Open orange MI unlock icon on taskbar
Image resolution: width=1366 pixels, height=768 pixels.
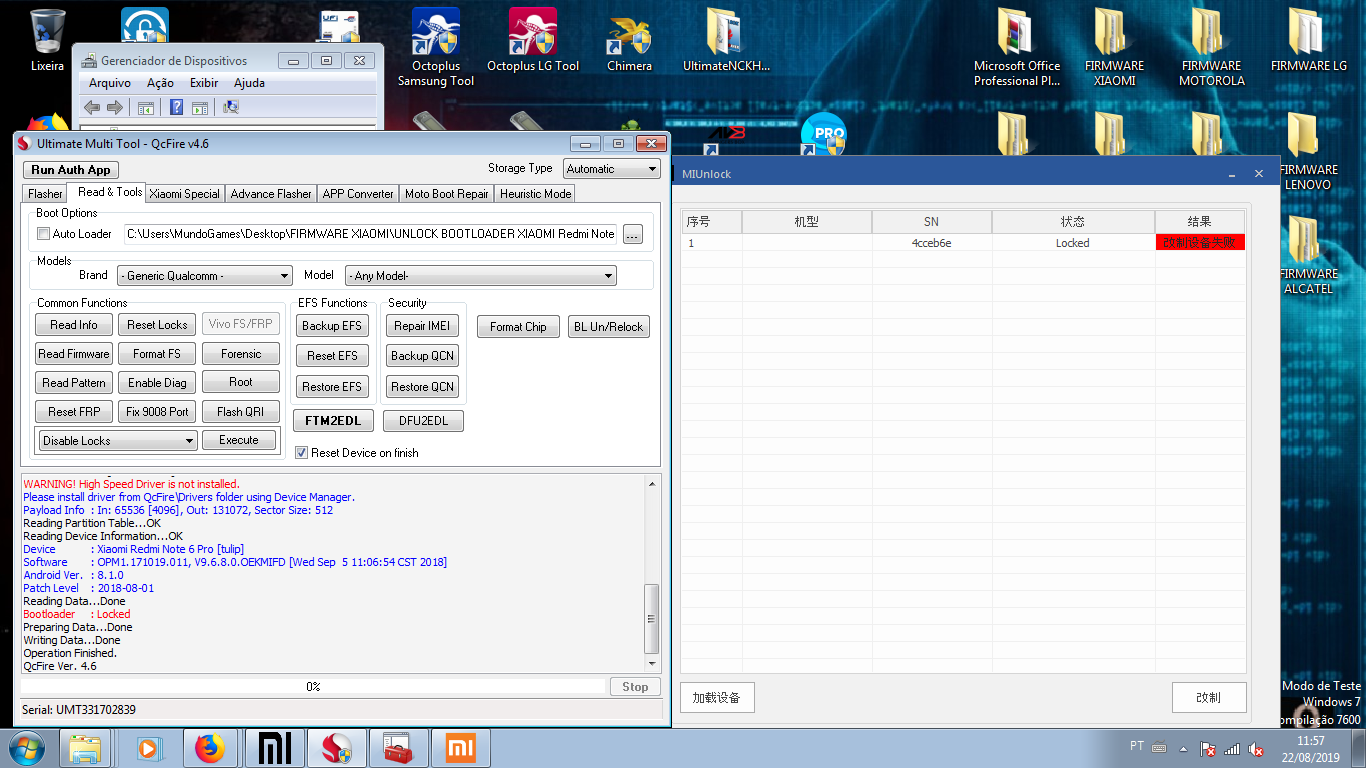point(460,748)
